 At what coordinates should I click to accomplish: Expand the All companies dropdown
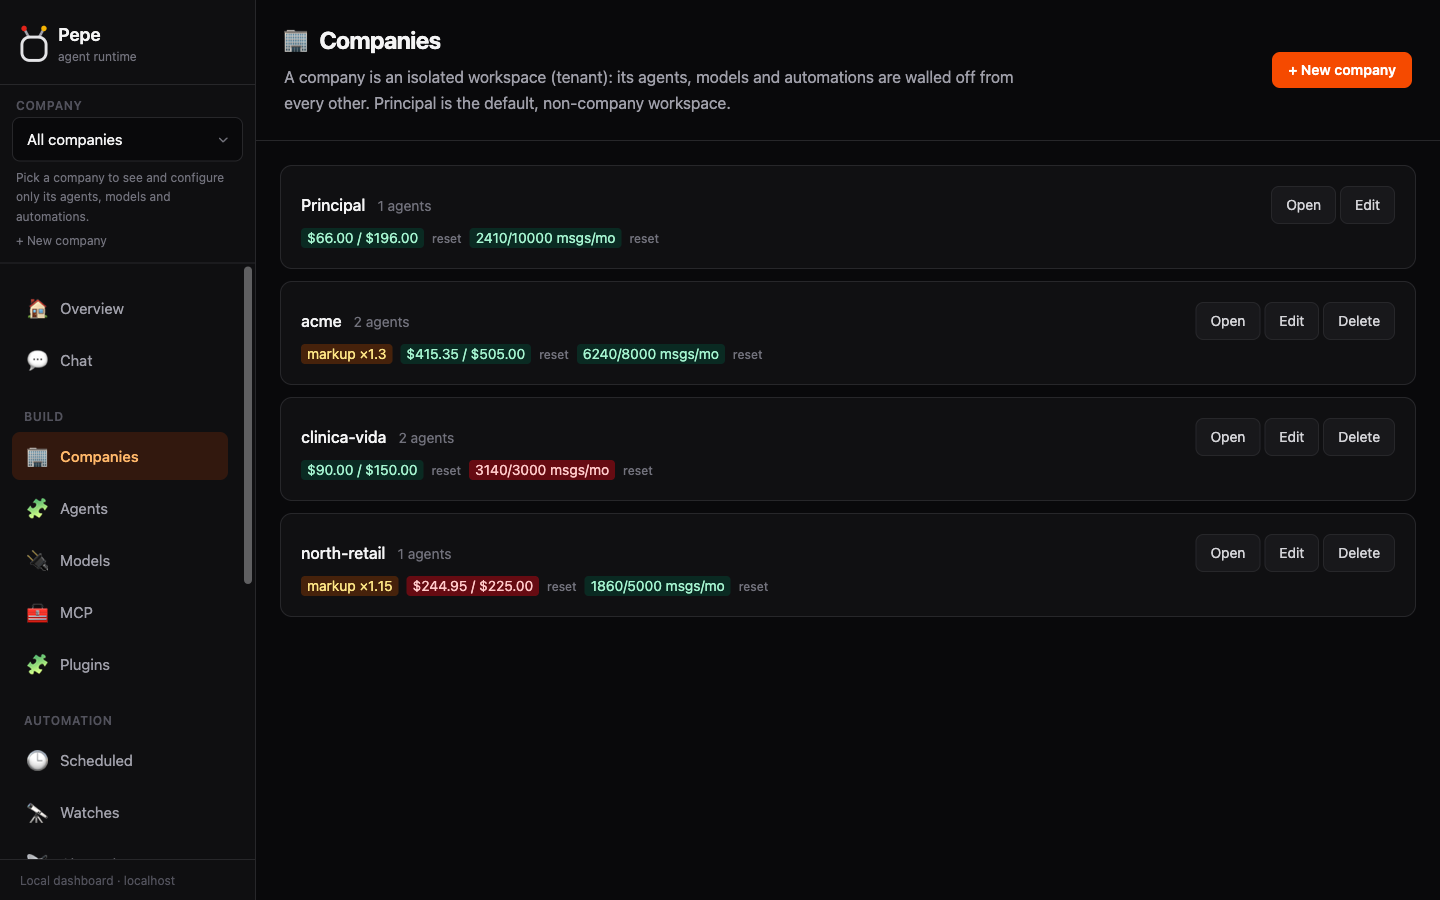[127, 140]
